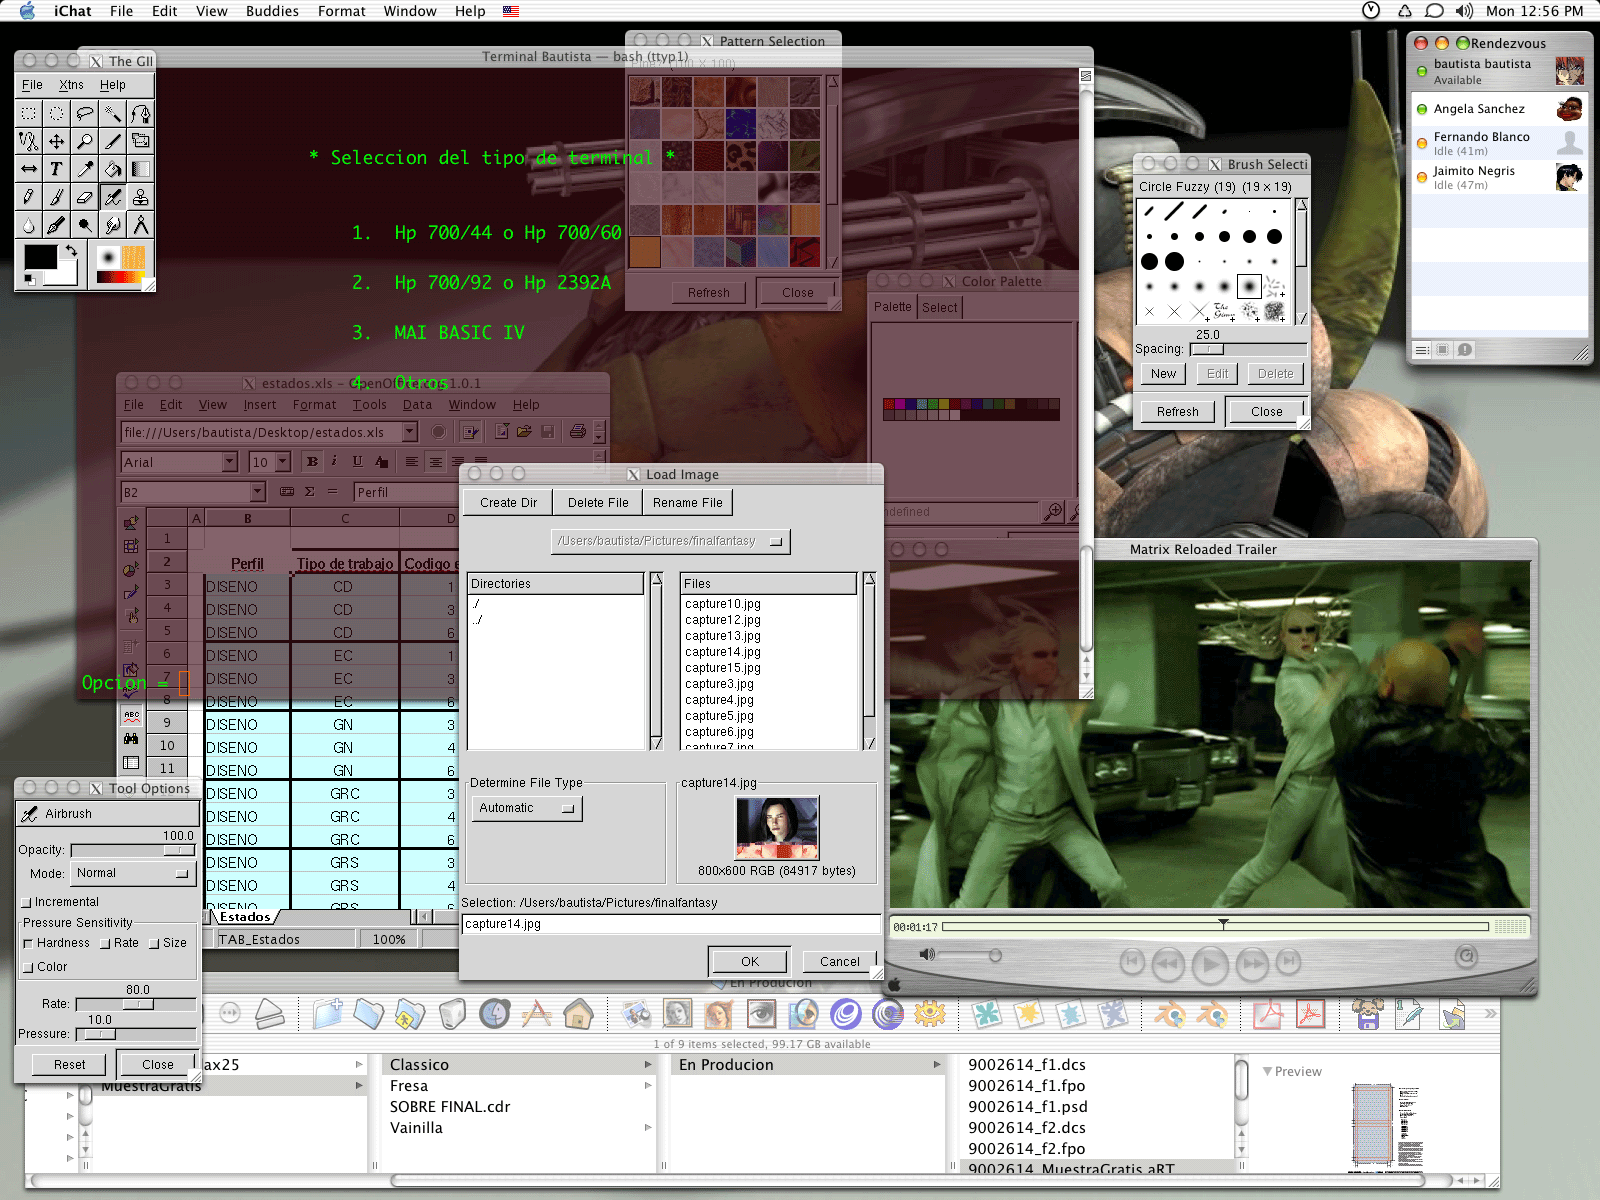Select the Text tool in GIMP toolbox
Viewport: 1600px width, 1200px height.
[x=57, y=169]
